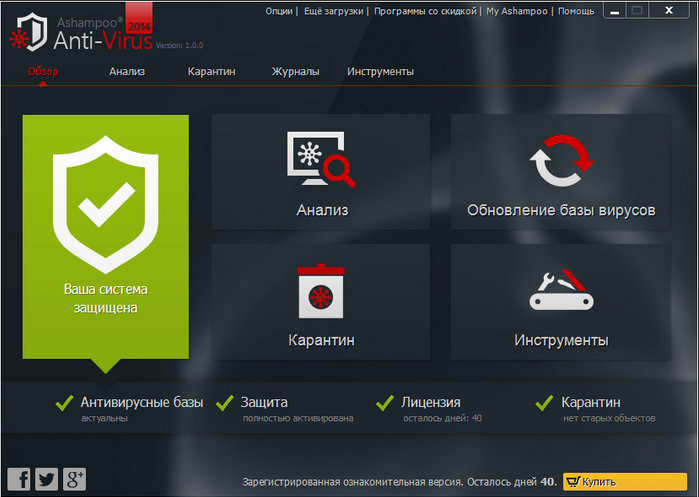699x497 pixels.
Task: Click the Защита checkmark icon
Action: pyautogui.click(x=225, y=403)
